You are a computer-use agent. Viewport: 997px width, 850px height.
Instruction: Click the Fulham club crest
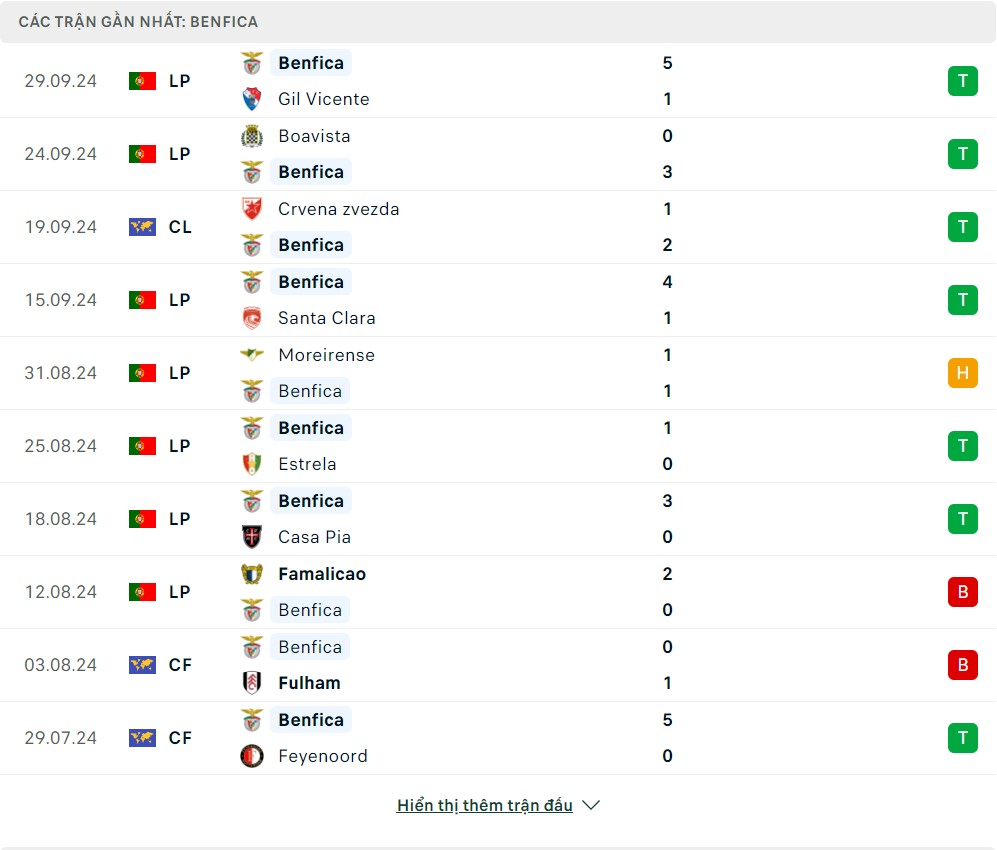click(x=252, y=683)
